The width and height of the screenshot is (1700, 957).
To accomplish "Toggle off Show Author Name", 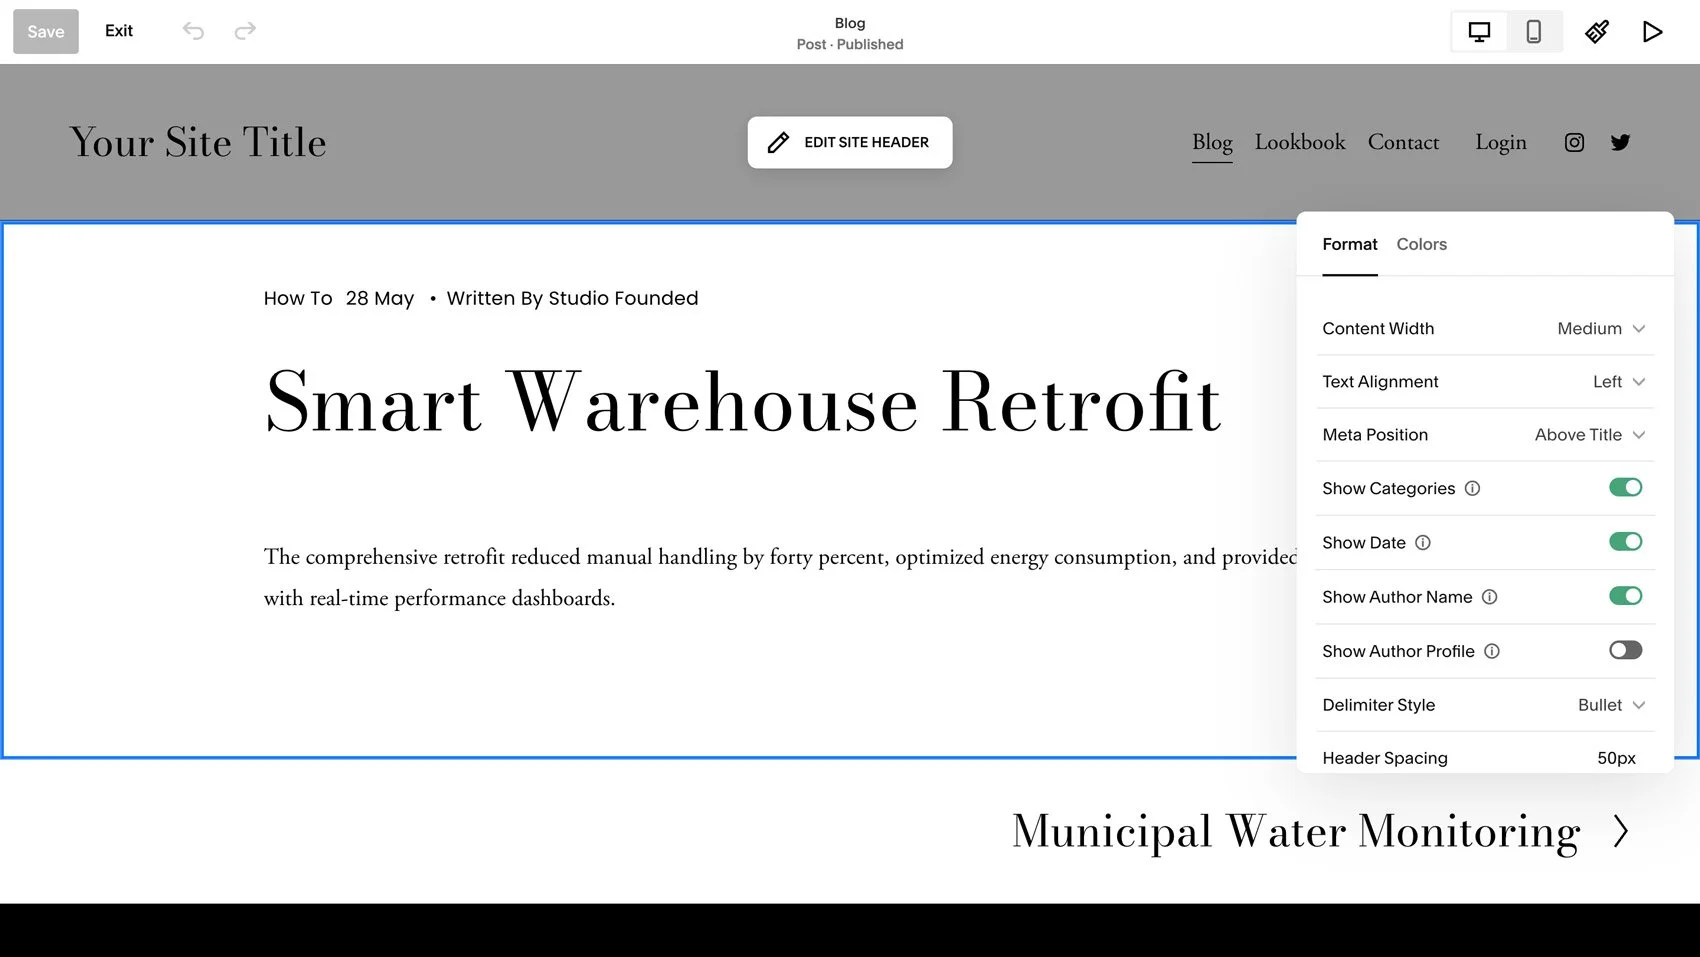I will coord(1625,596).
